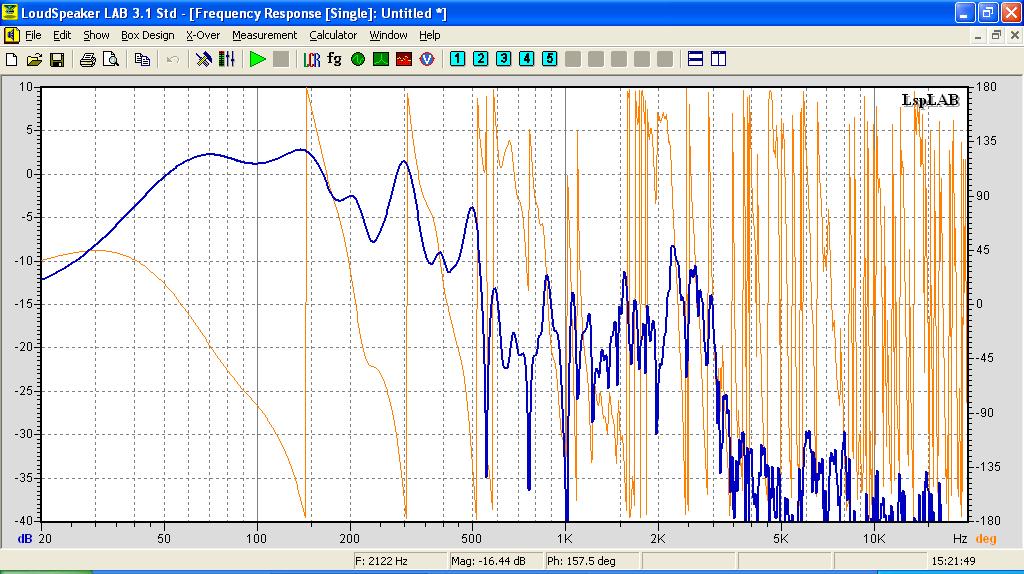Open the Edit menu
The width and height of the screenshot is (1024, 574).
coord(62,35)
